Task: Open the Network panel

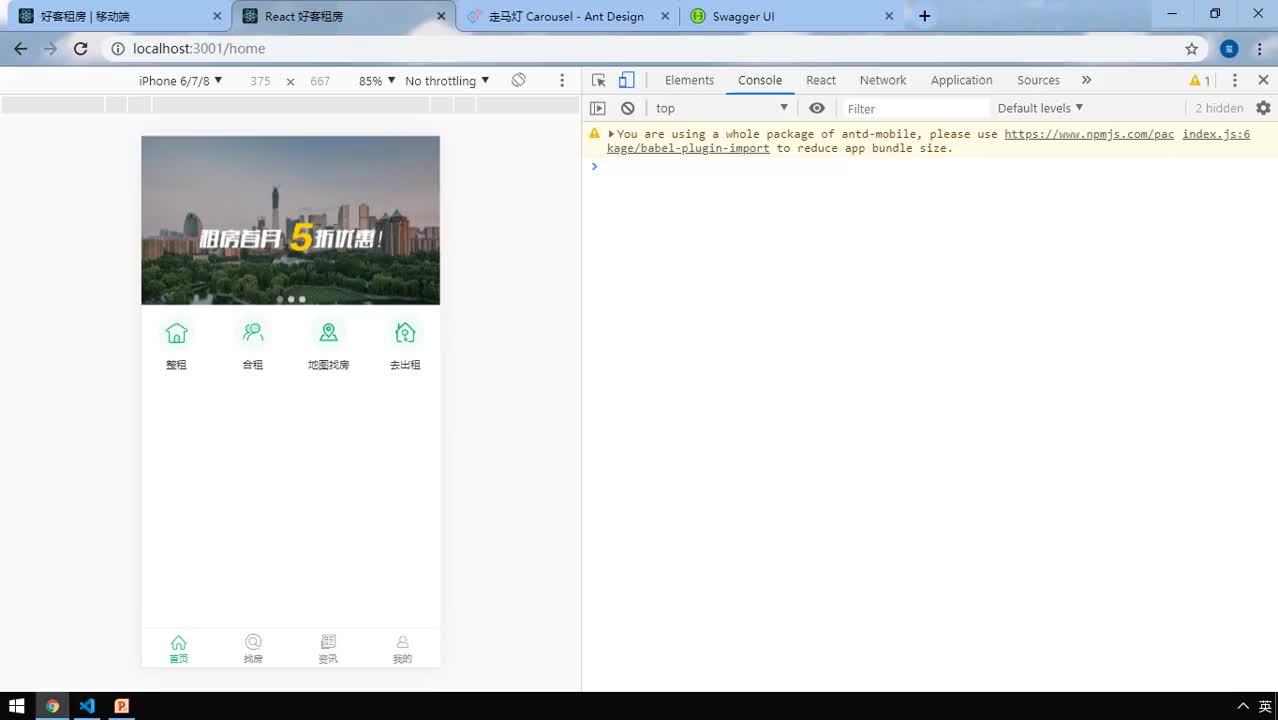Action: 883,80
